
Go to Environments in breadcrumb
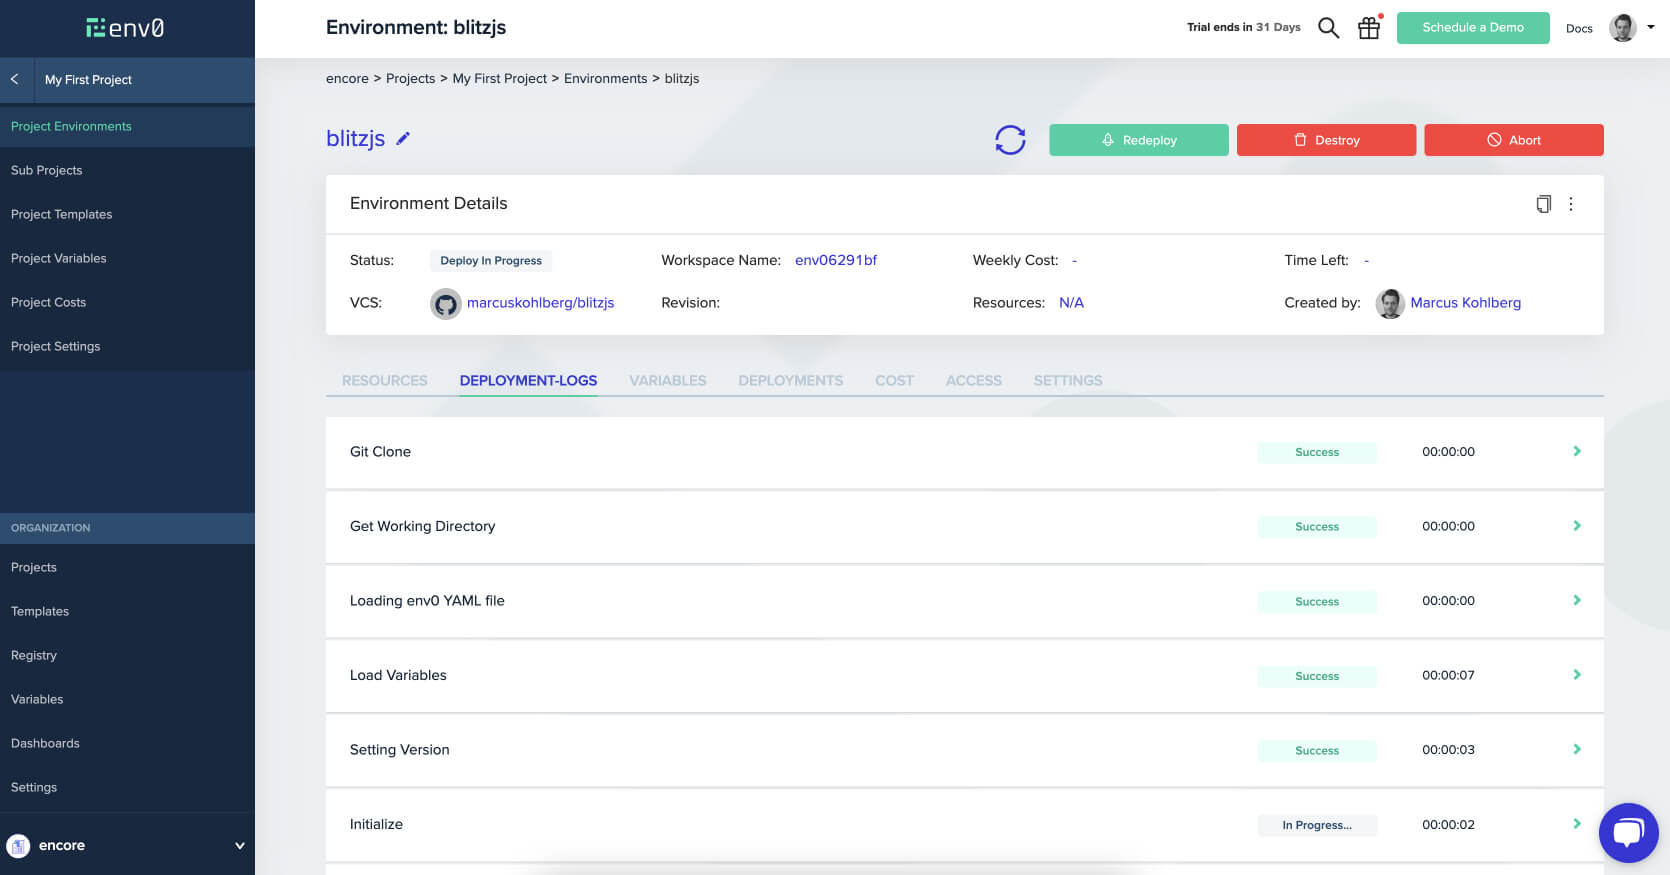tap(605, 79)
